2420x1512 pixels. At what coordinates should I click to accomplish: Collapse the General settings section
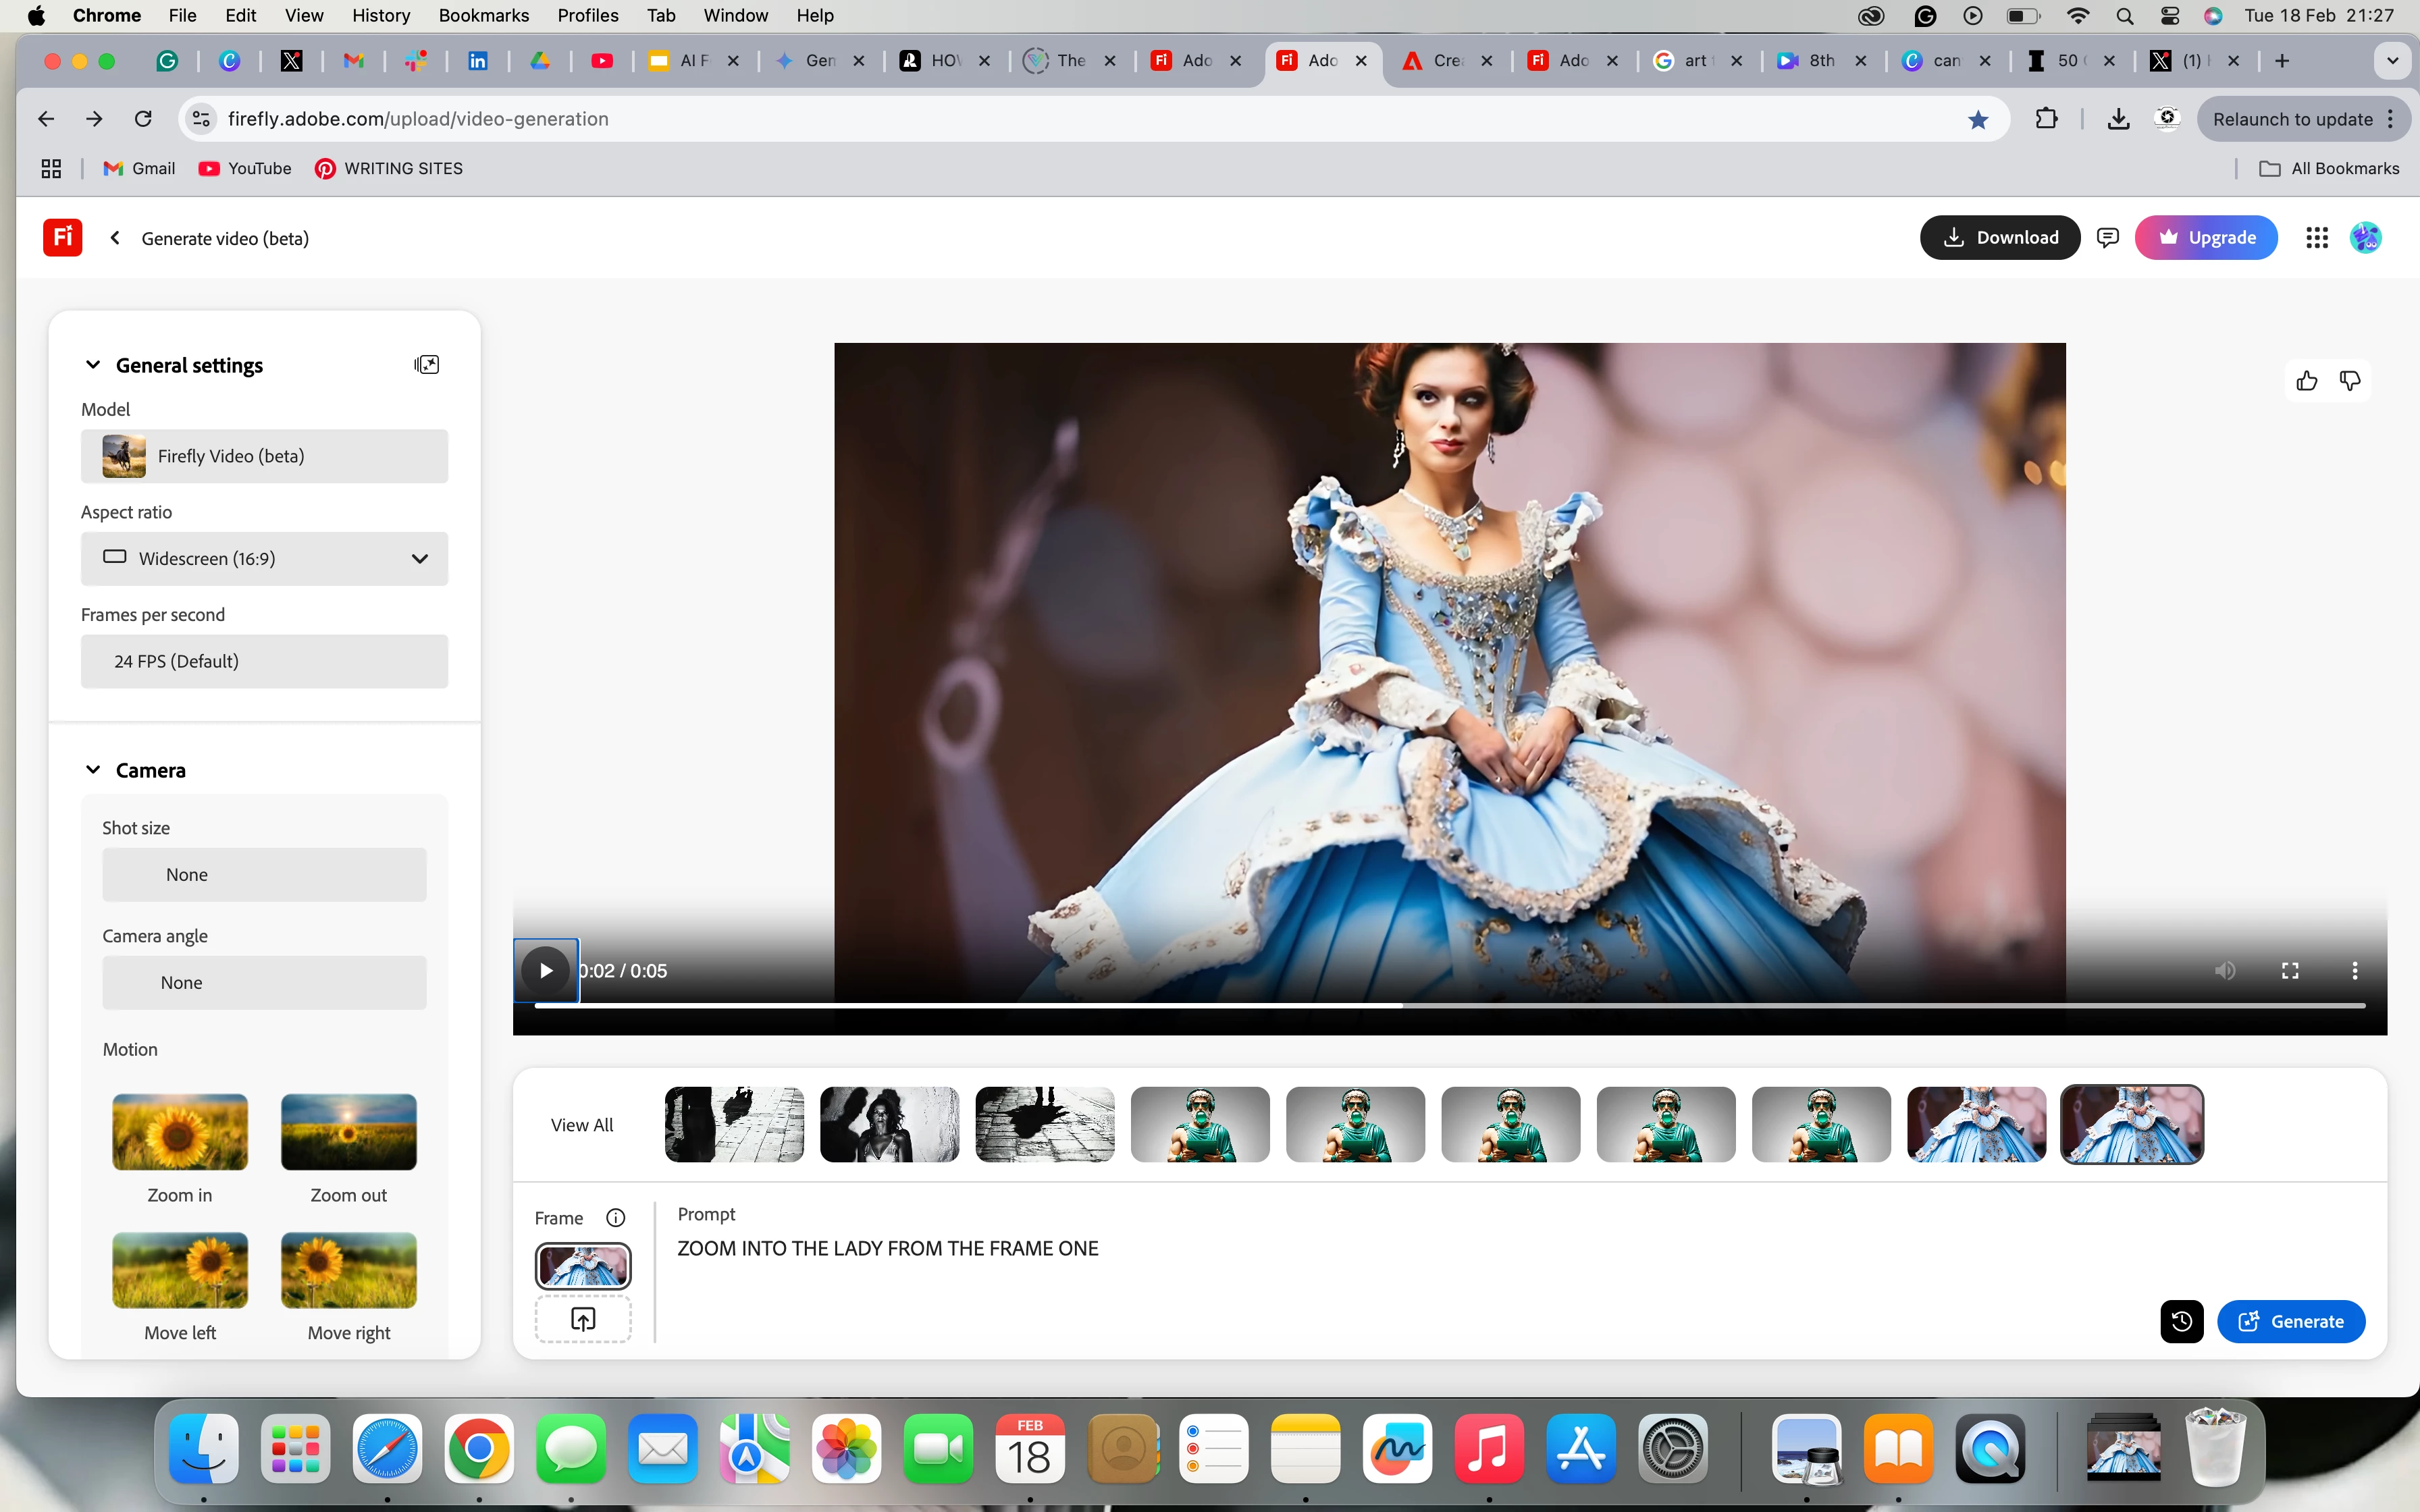pyautogui.click(x=93, y=365)
